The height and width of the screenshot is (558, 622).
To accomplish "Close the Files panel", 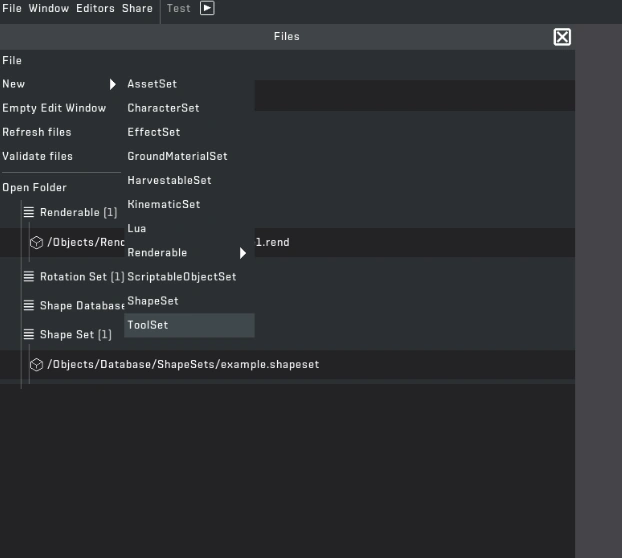I will click(x=562, y=37).
